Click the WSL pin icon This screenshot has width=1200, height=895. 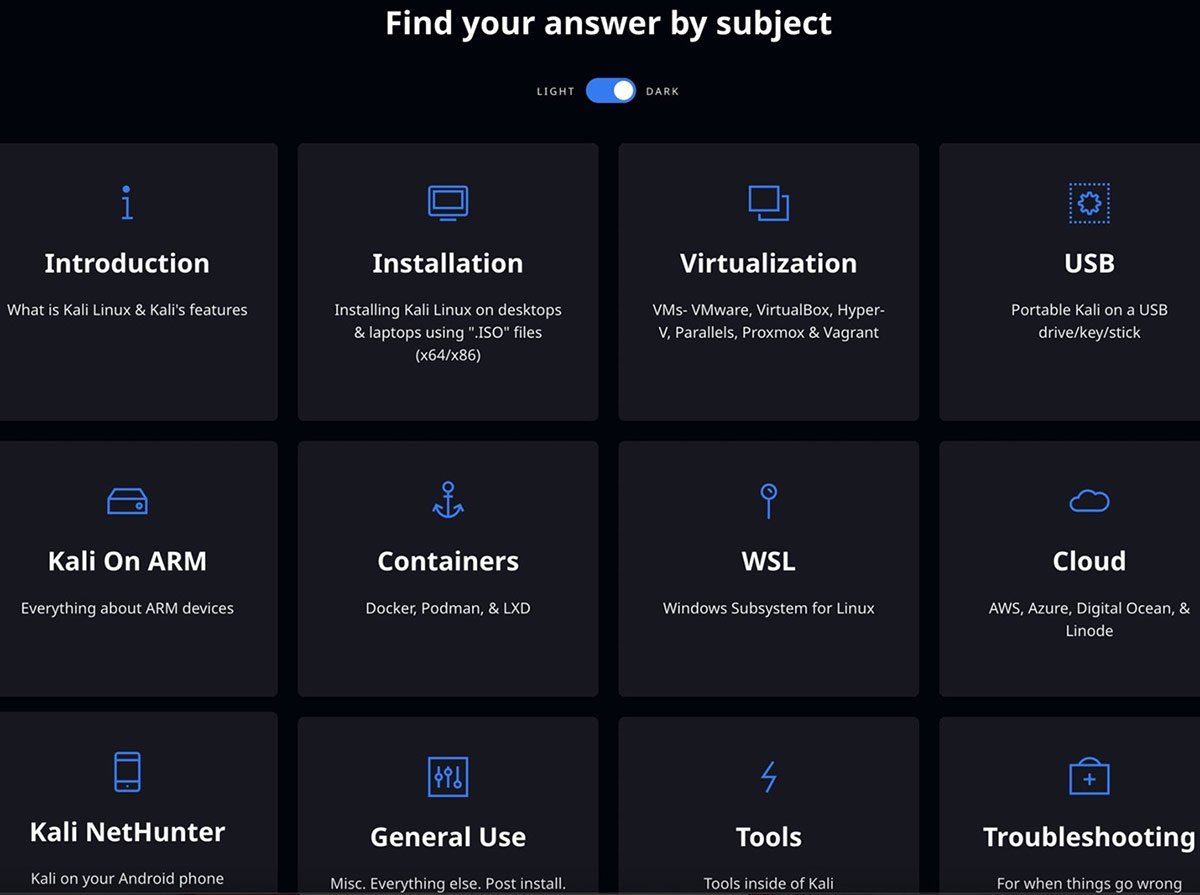point(768,500)
